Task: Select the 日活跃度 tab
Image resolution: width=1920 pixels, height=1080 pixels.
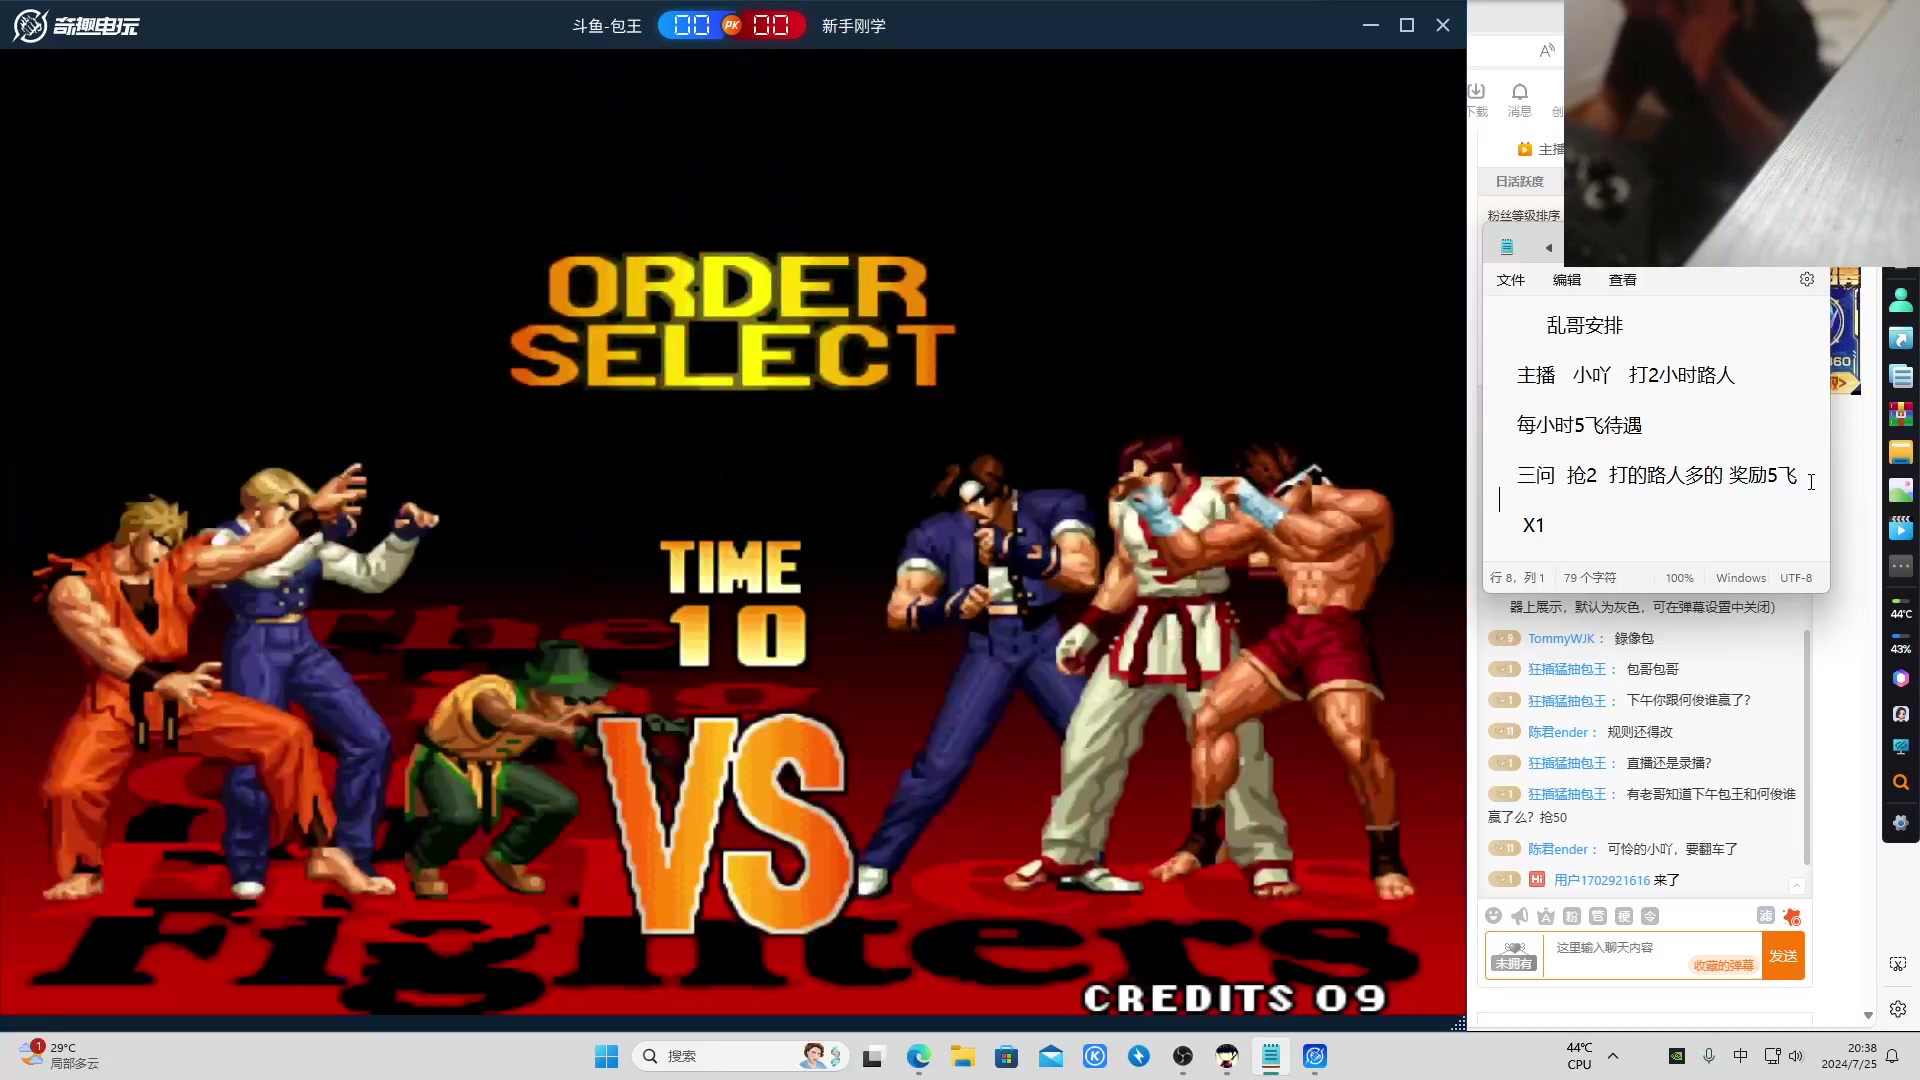Action: point(1519,181)
